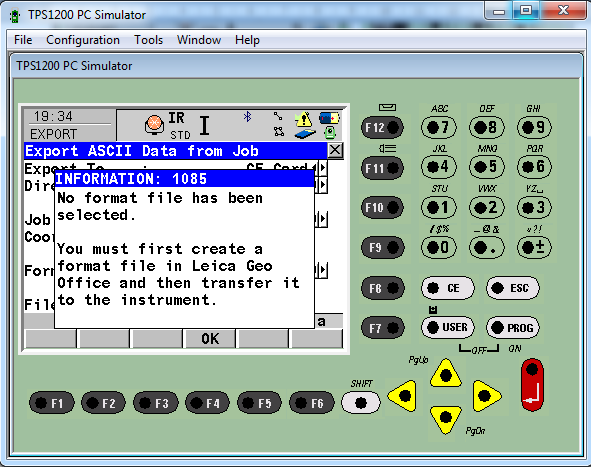Click keypad number 9 (GHI)

point(534,127)
